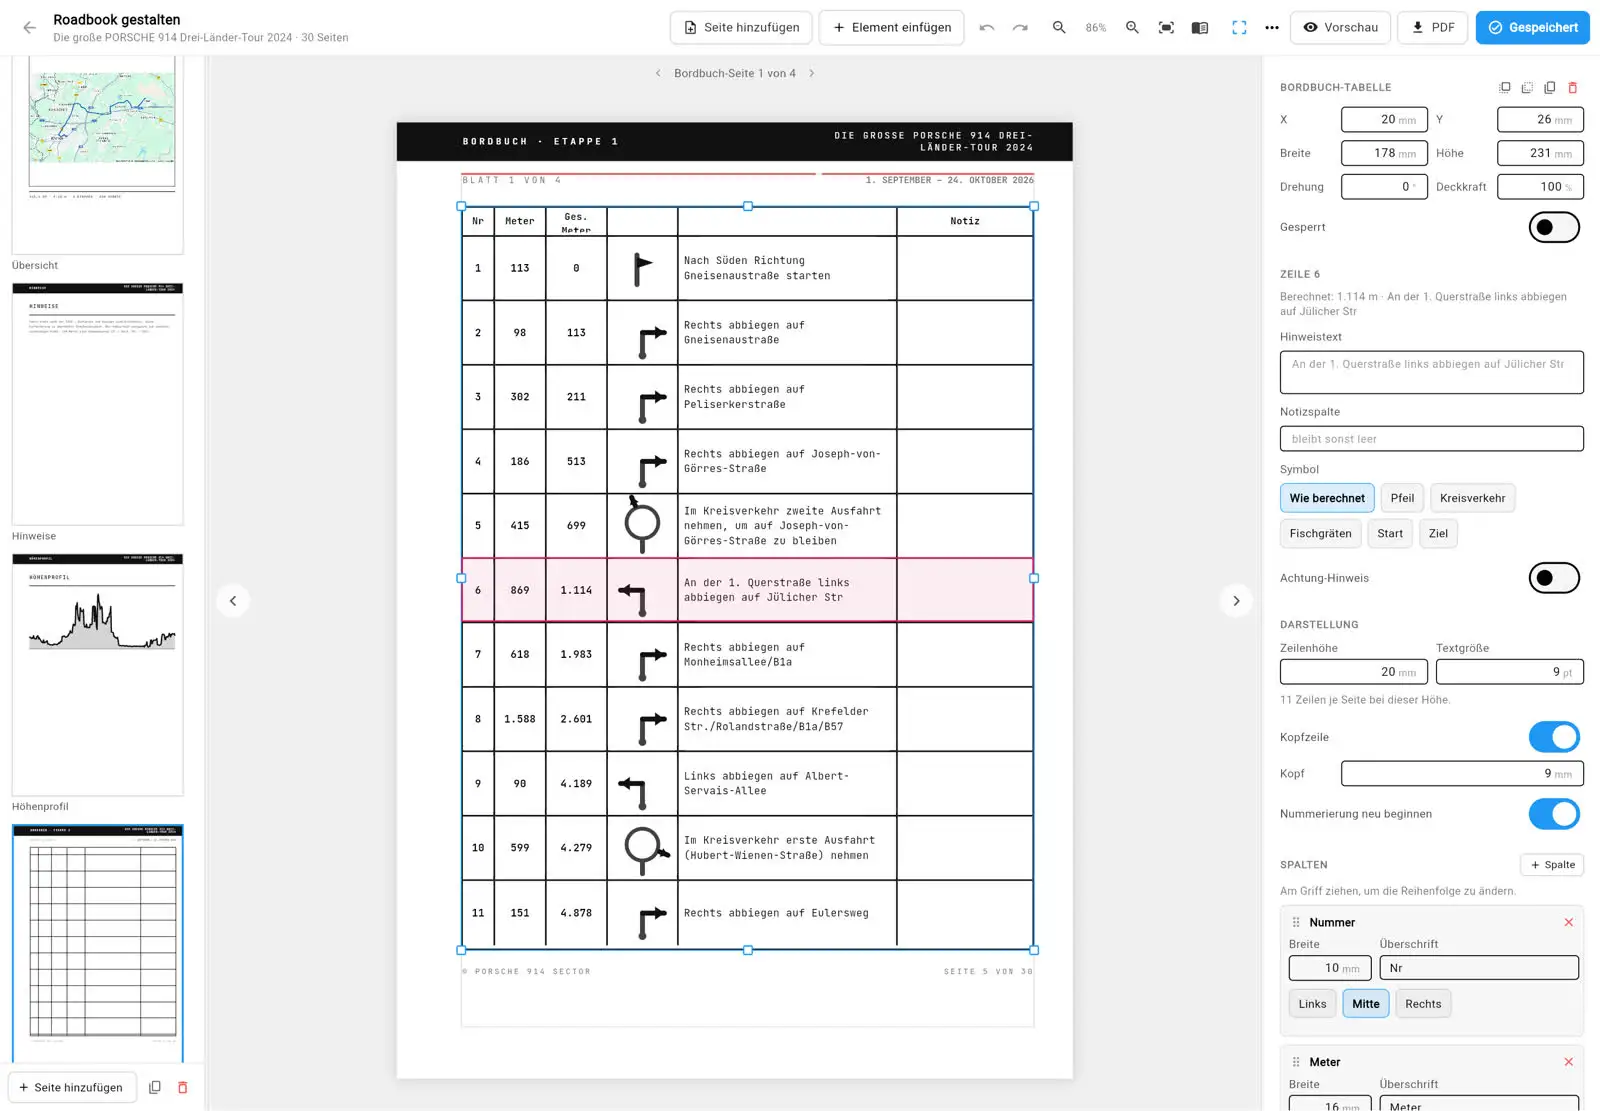Zoom in on the page view

[x=1132, y=28]
